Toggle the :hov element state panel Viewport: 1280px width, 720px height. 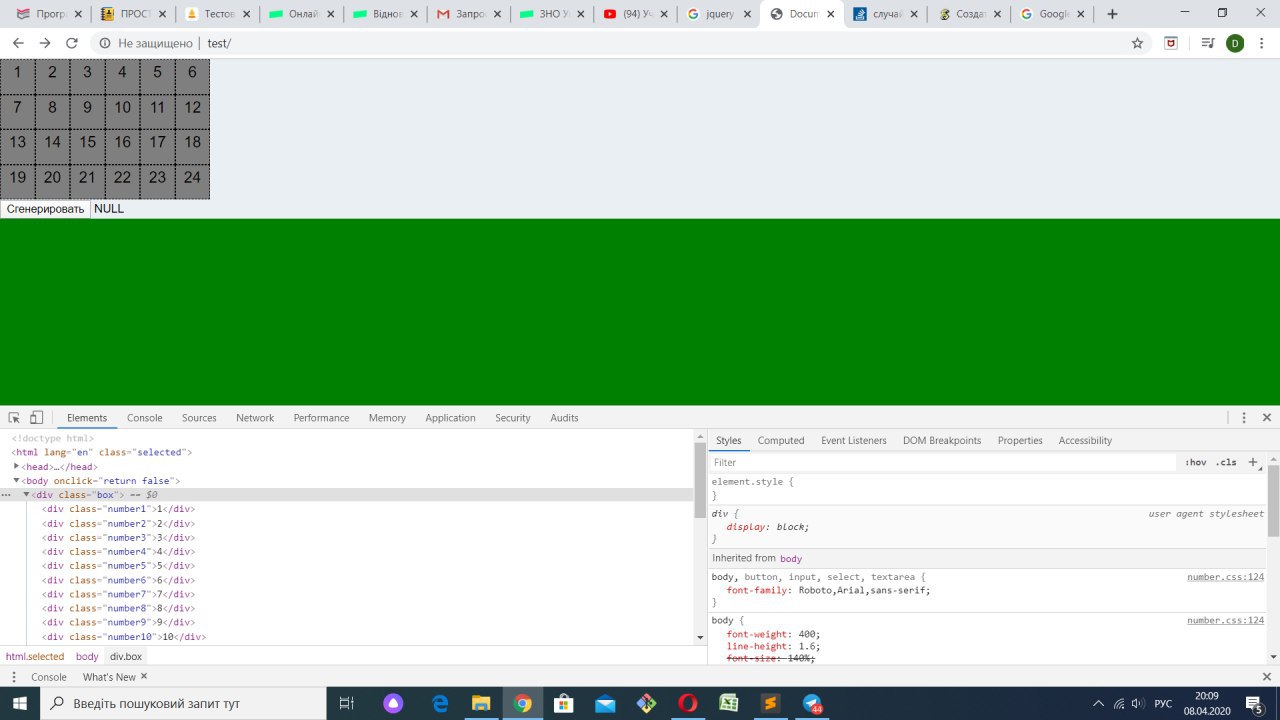(x=1195, y=463)
